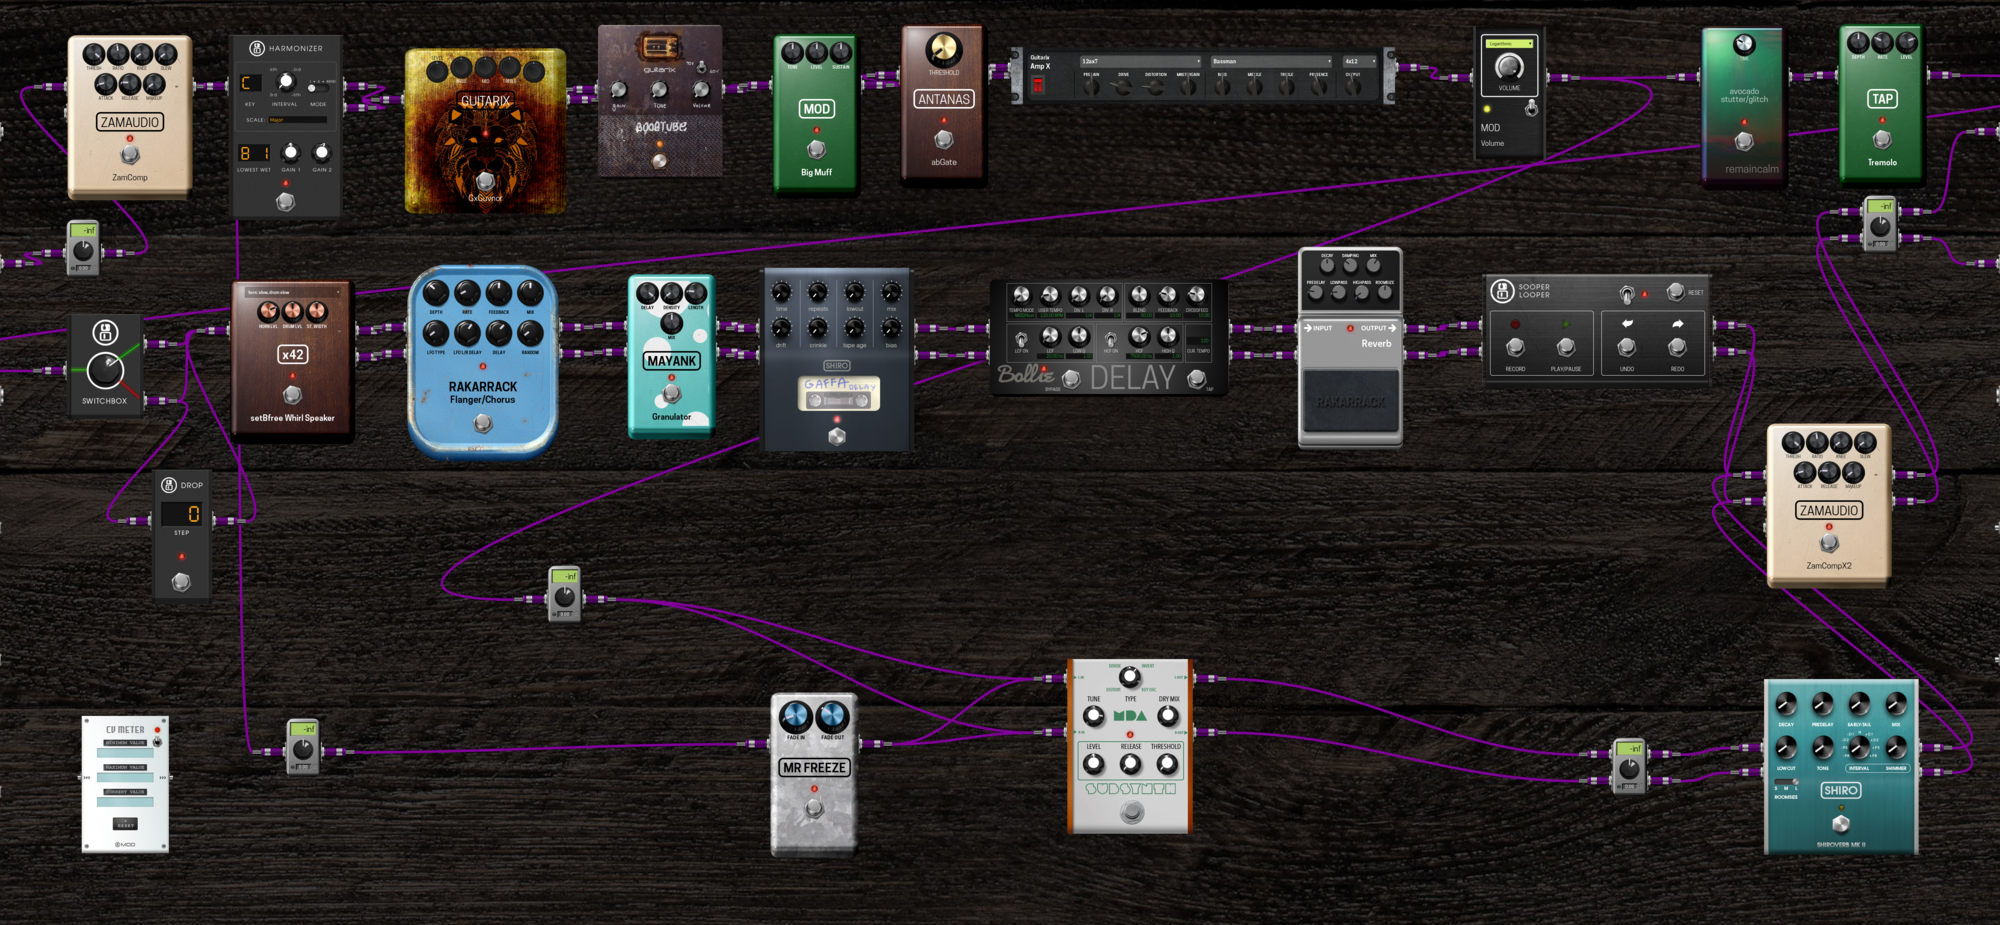Toggle the SubSynth bottom footswitch
Image resolution: width=2000 pixels, height=925 pixels.
click(x=1131, y=813)
